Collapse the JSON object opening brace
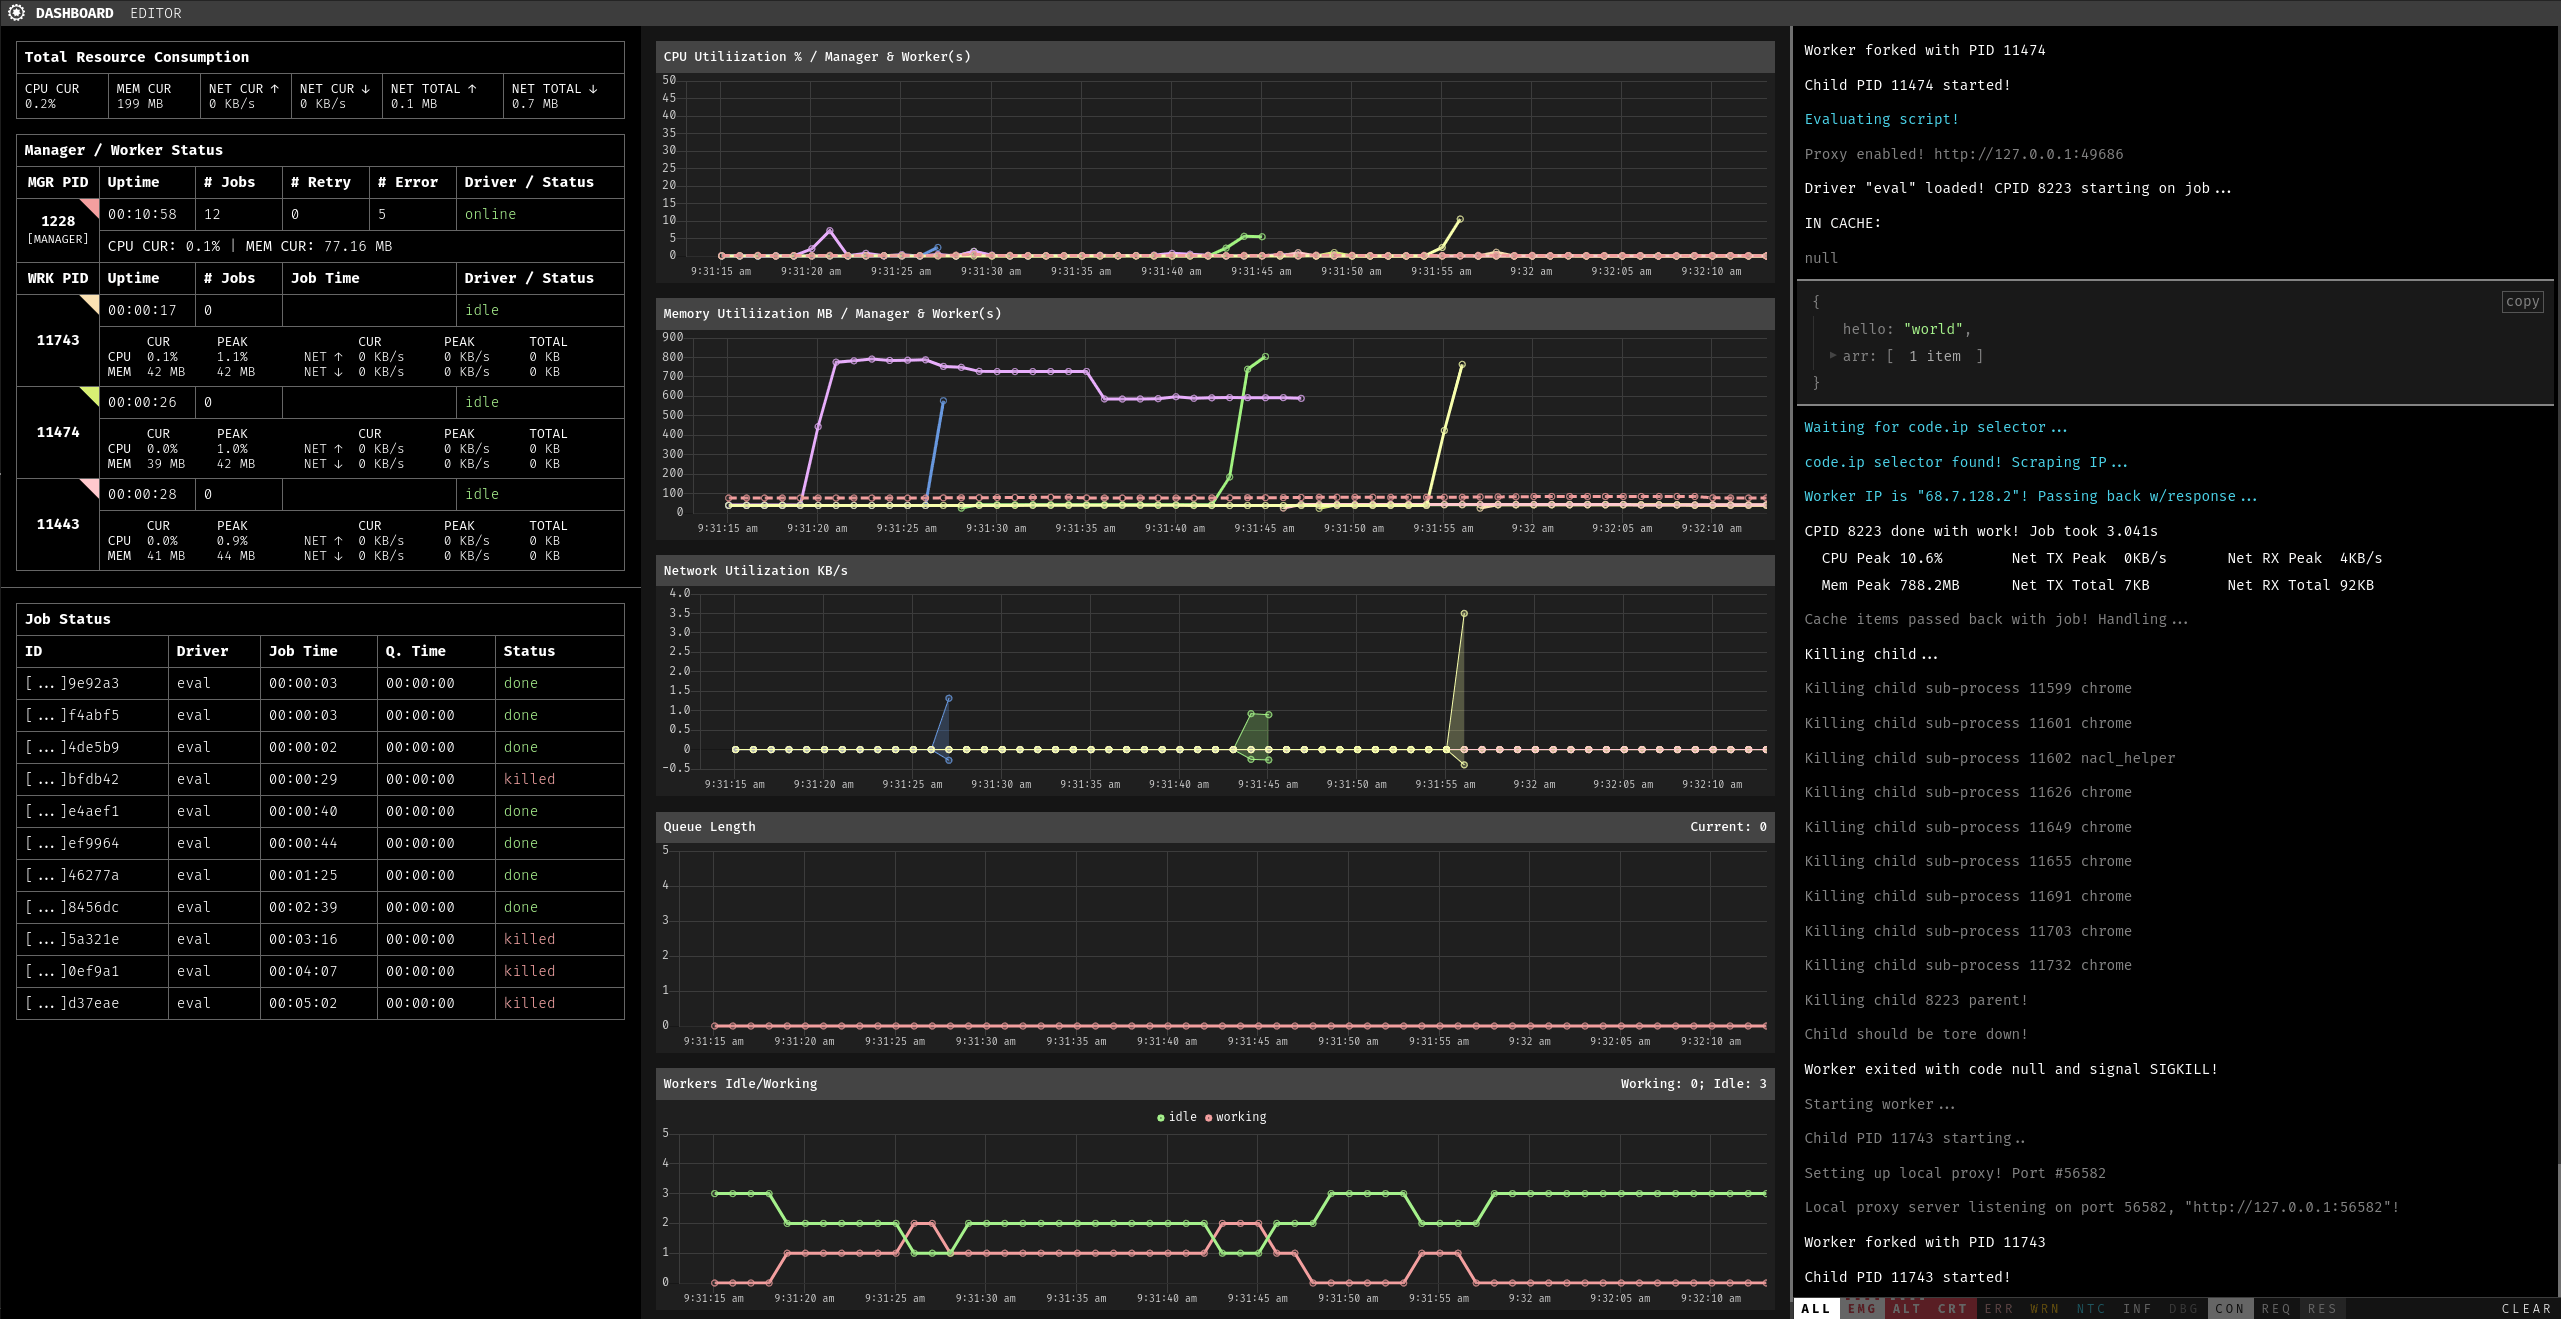2561x1319 pixels. click(1816, 301)
